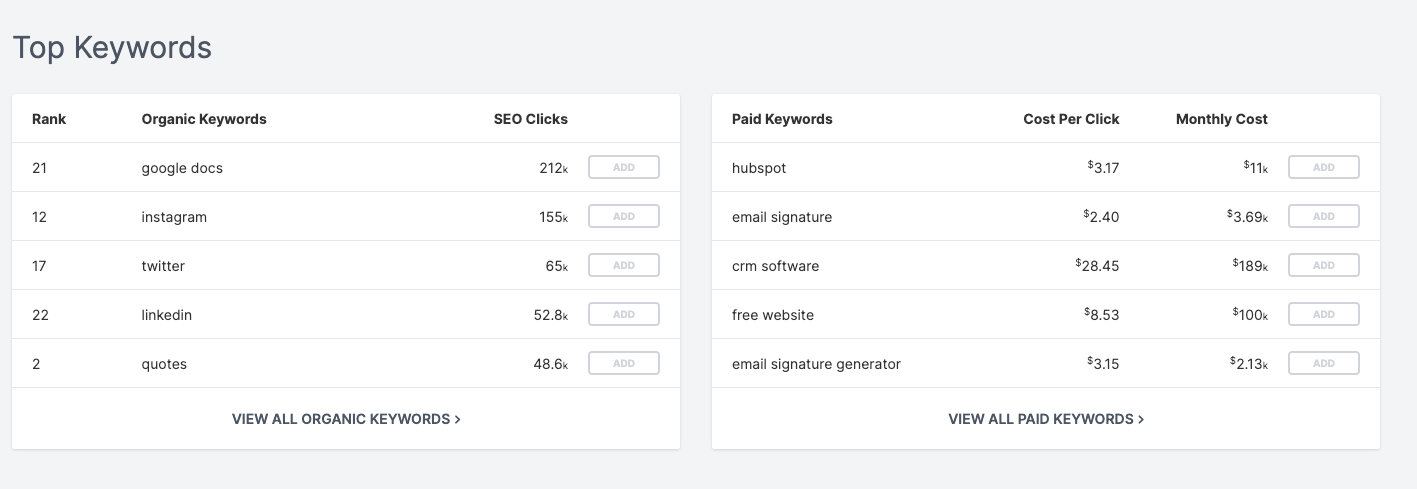This screenshot has width=1417, height=489.
Task: Select the hubspot paid keyword
Action: tap(759, 168)
